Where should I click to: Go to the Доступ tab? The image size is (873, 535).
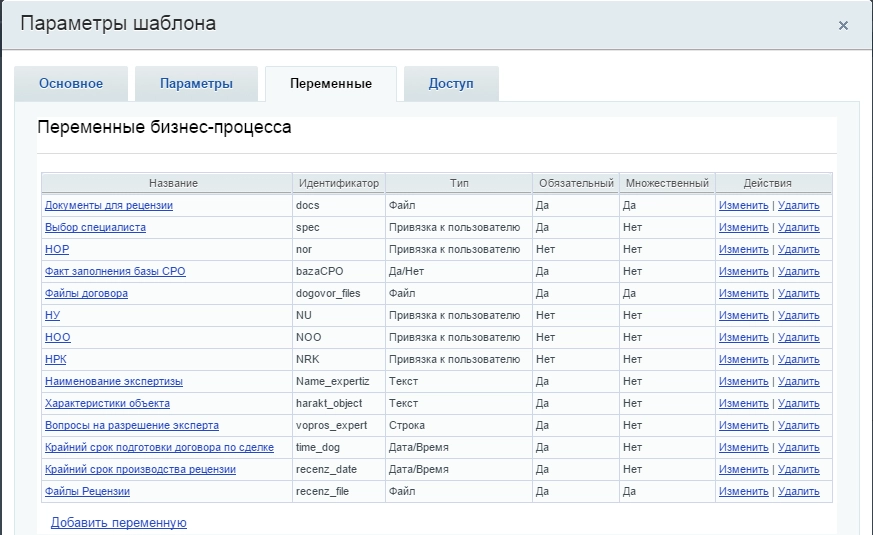point(450,84)
